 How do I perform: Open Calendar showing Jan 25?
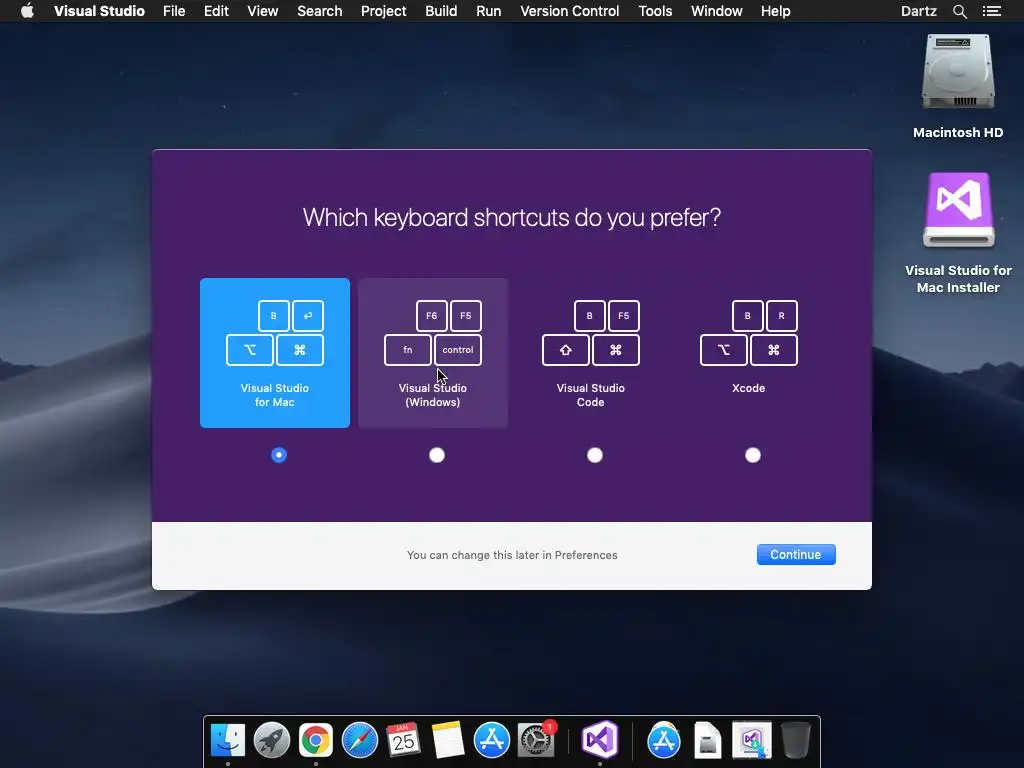(x=404, y=740)
